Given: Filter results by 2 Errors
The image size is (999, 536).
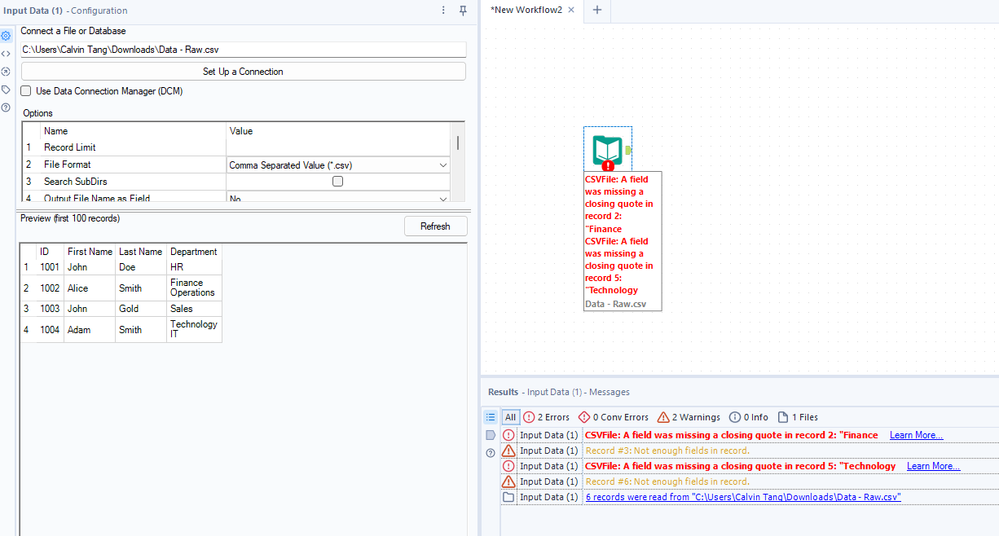Looking at the screenshot, I should tap(546, 417).
